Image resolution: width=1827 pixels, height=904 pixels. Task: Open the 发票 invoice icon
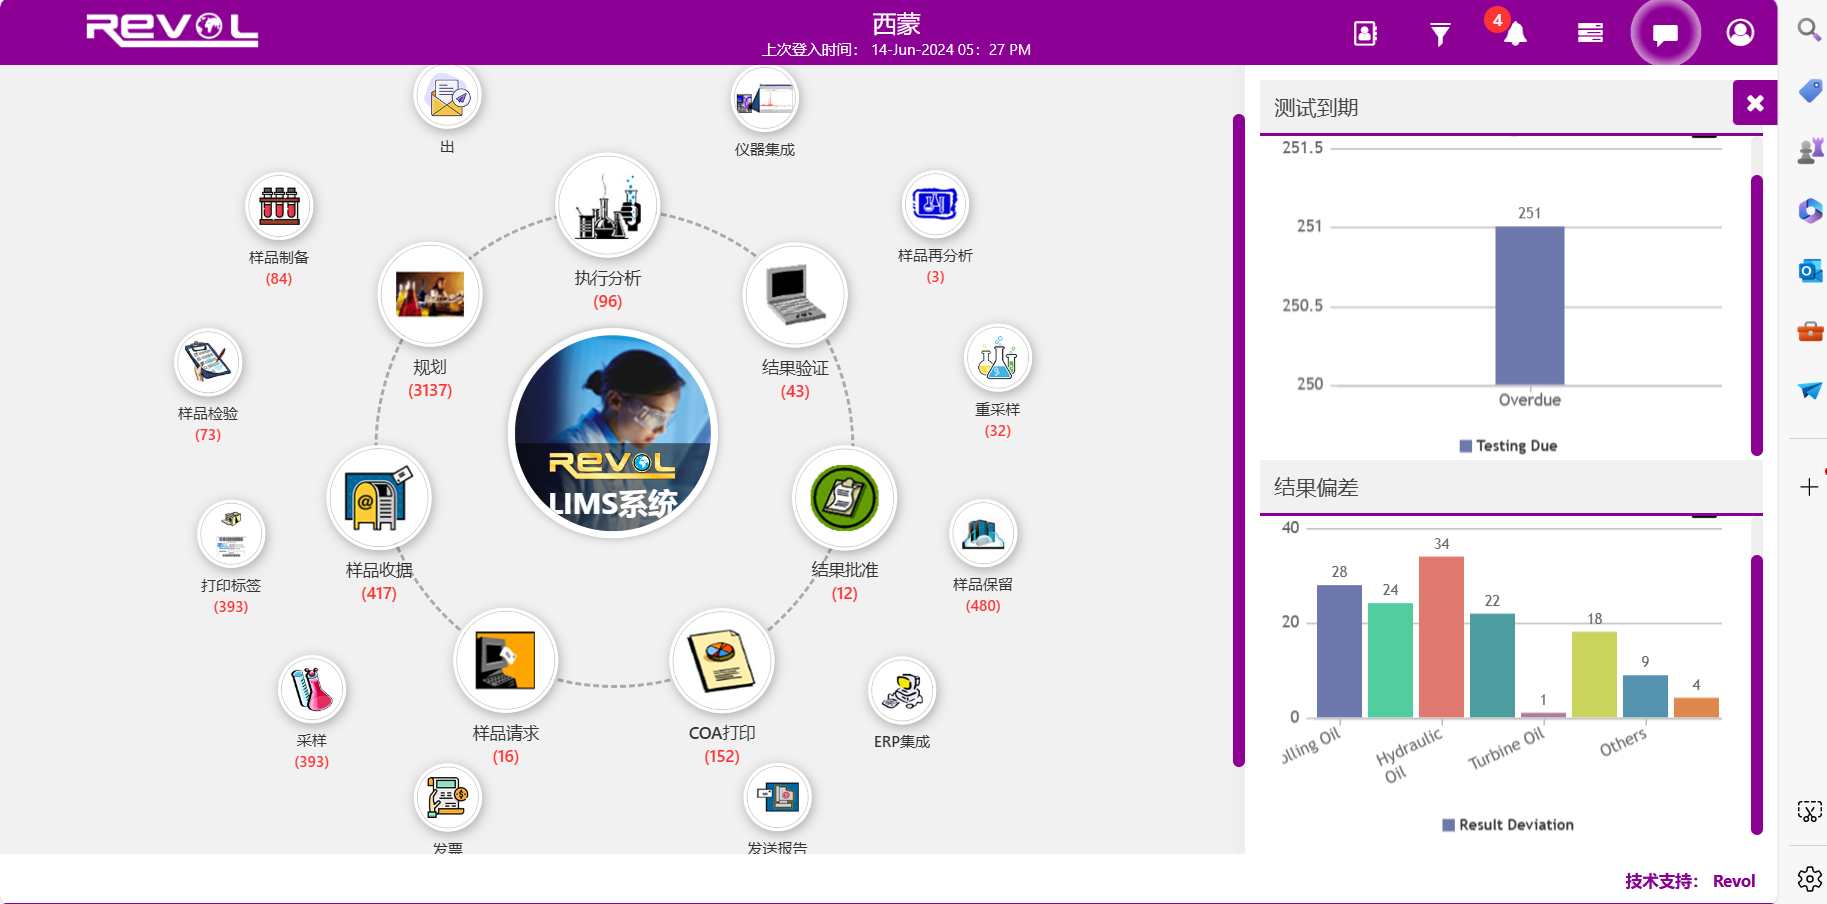[448, 798]
